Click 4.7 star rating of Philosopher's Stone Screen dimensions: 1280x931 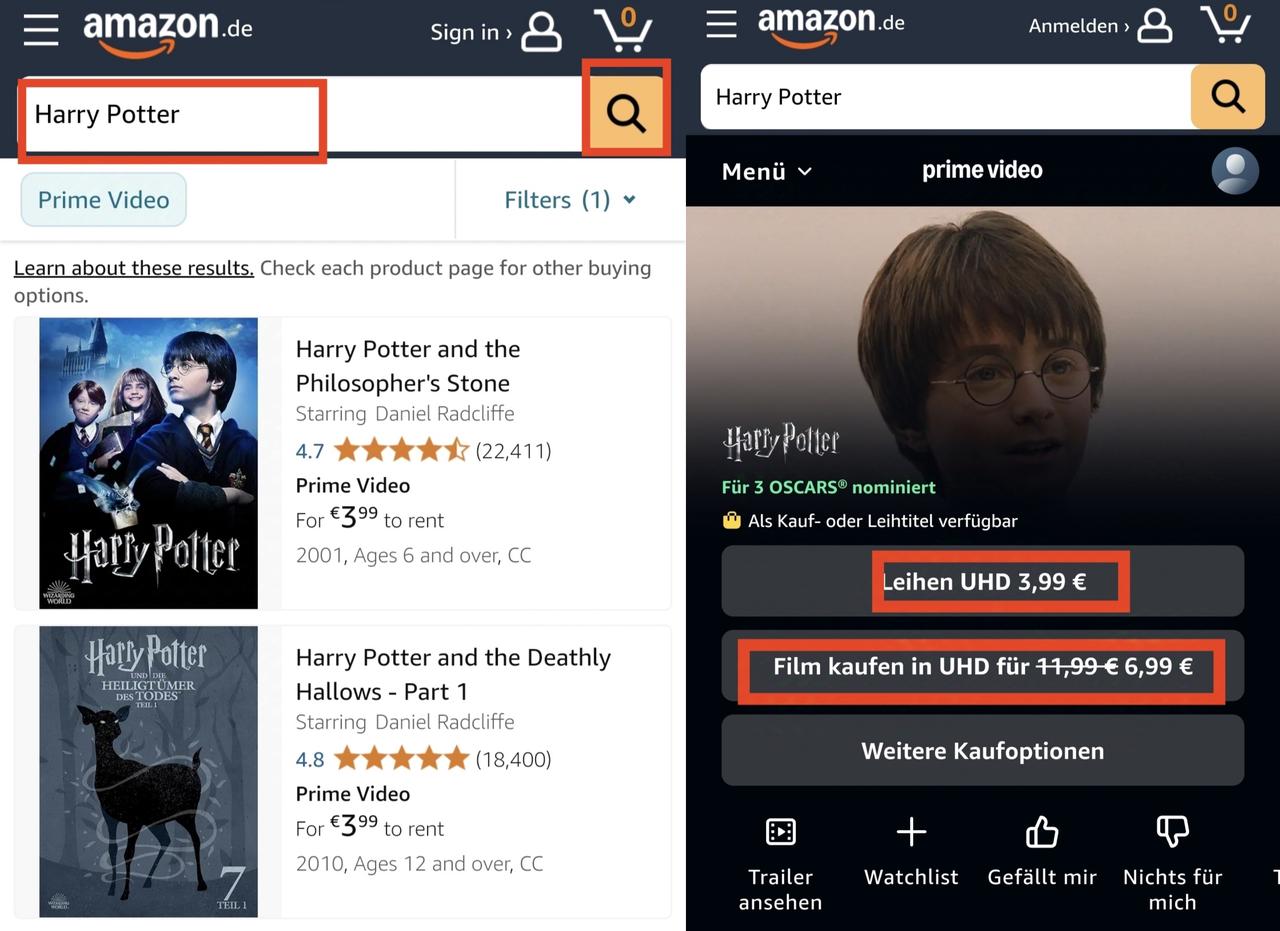point(401,450)
